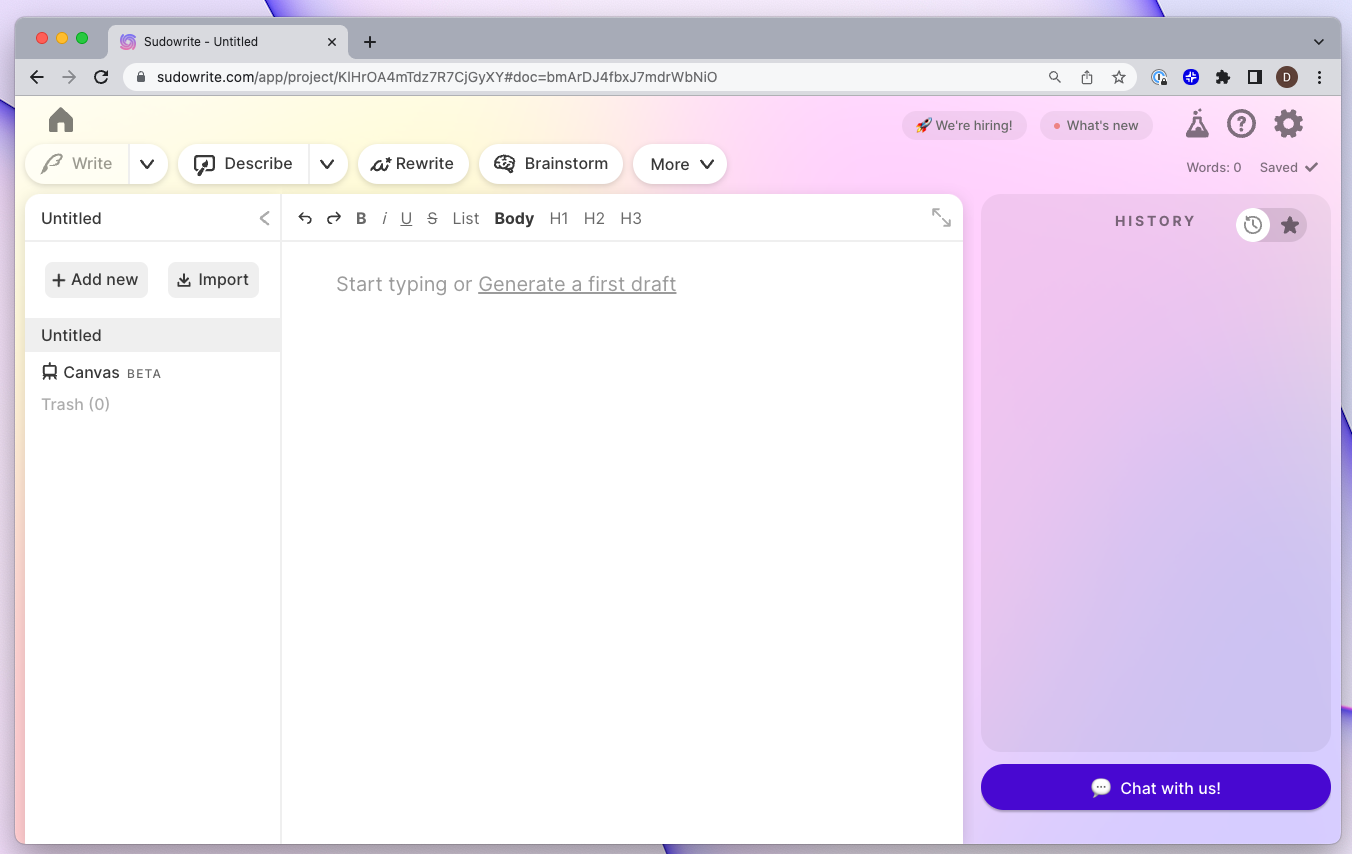This screenshot has width=1352, height=854.
Task: Click the Words: 0 counter
Action: 1214,168
